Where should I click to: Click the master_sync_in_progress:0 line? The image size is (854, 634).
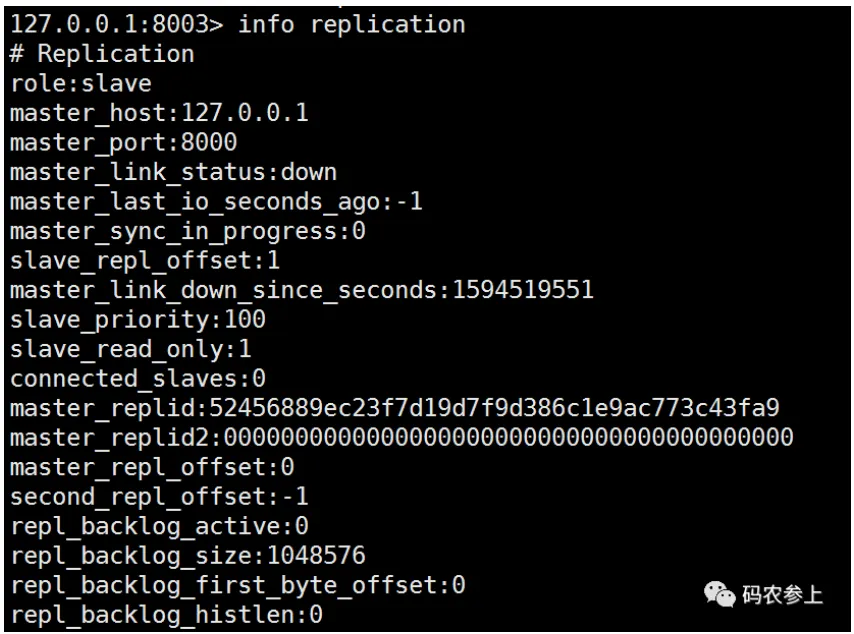pyautogui.click(x=188, y=231)
